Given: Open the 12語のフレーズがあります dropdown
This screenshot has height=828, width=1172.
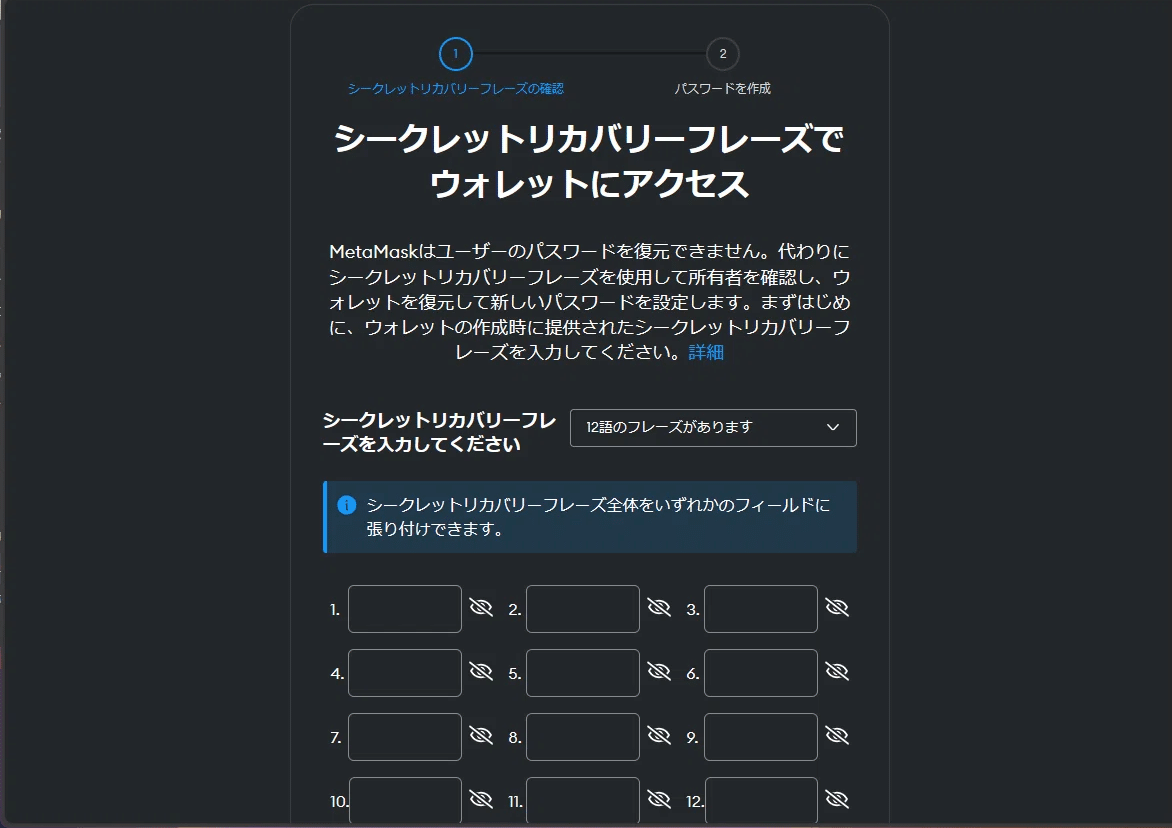Looking at the screenshot, I should pos(713,427).
